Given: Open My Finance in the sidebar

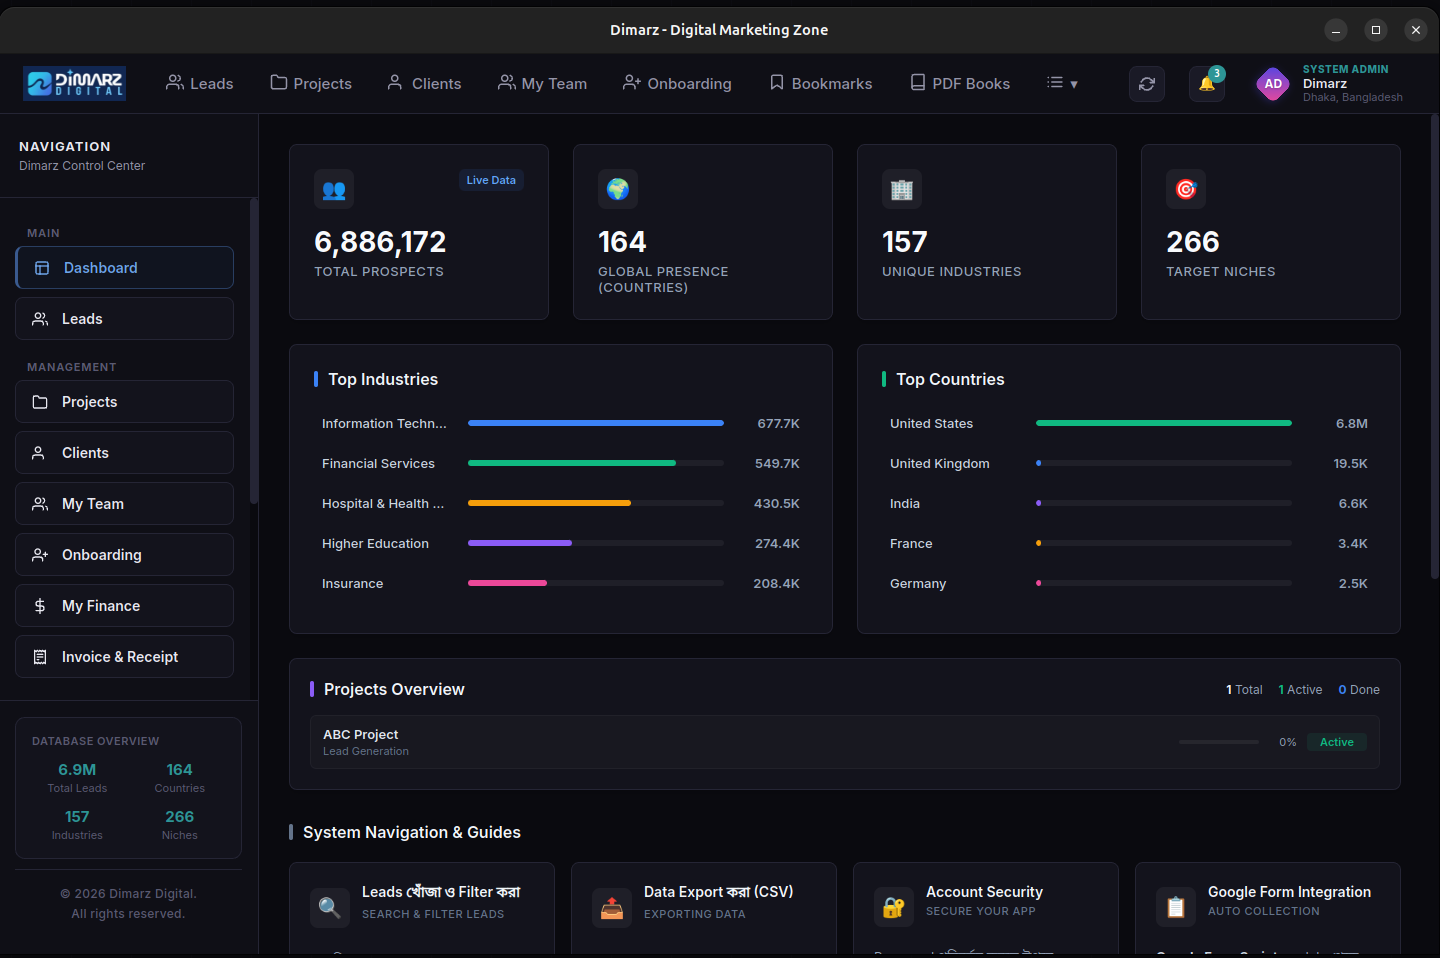Looking at the screenshot, I should [125, 606].
